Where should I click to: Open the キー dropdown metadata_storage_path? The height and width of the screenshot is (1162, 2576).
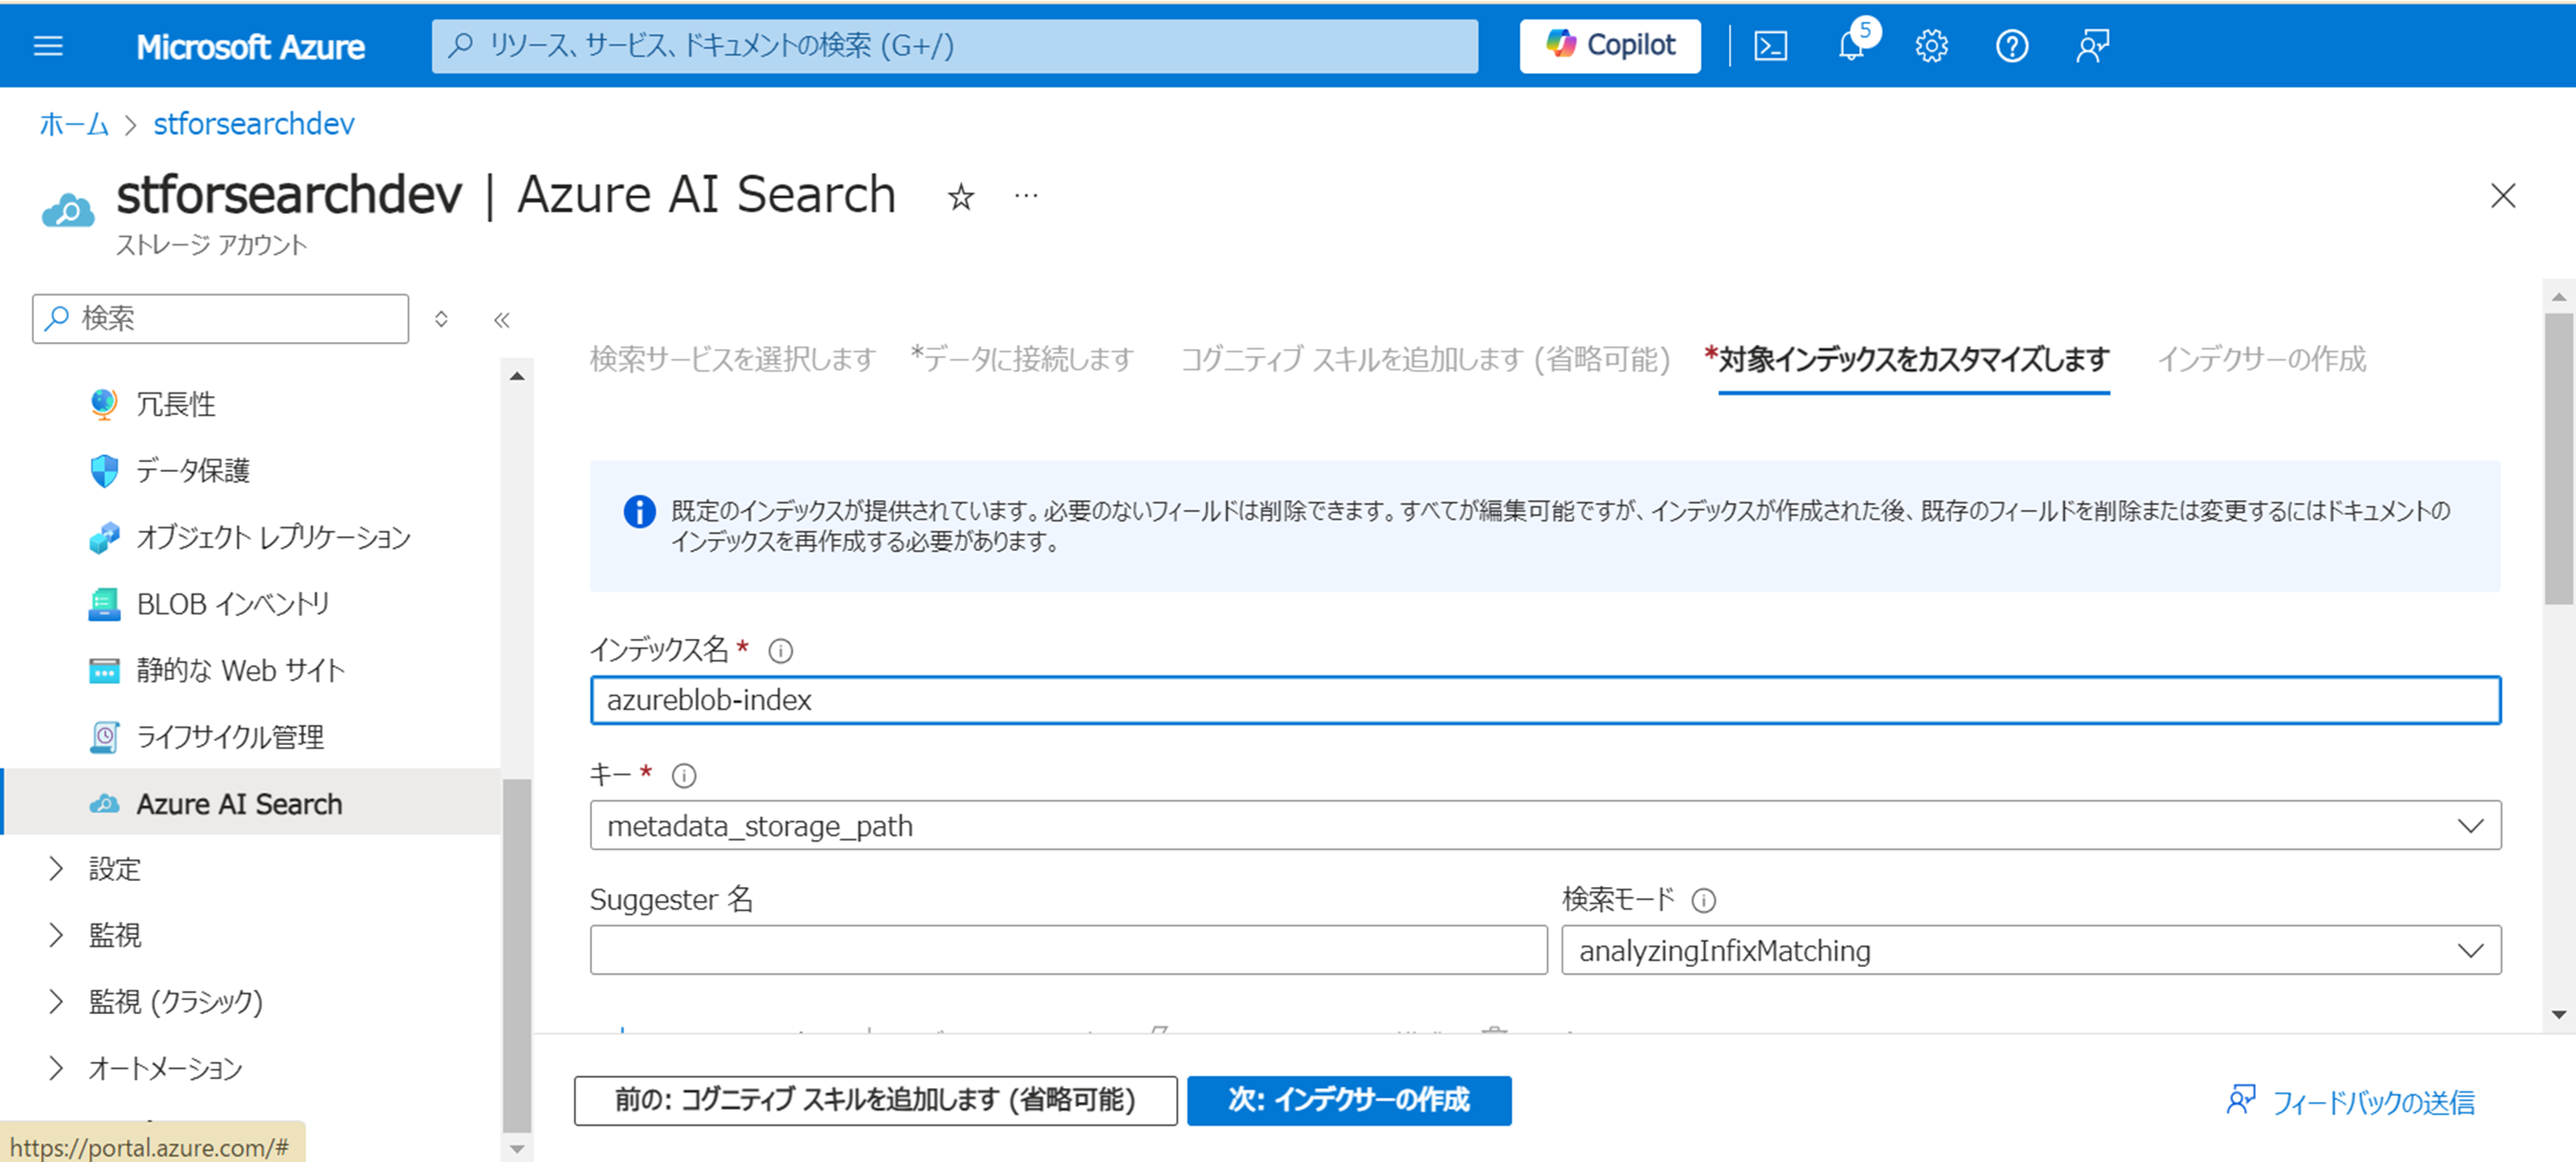click(1545, 826)
